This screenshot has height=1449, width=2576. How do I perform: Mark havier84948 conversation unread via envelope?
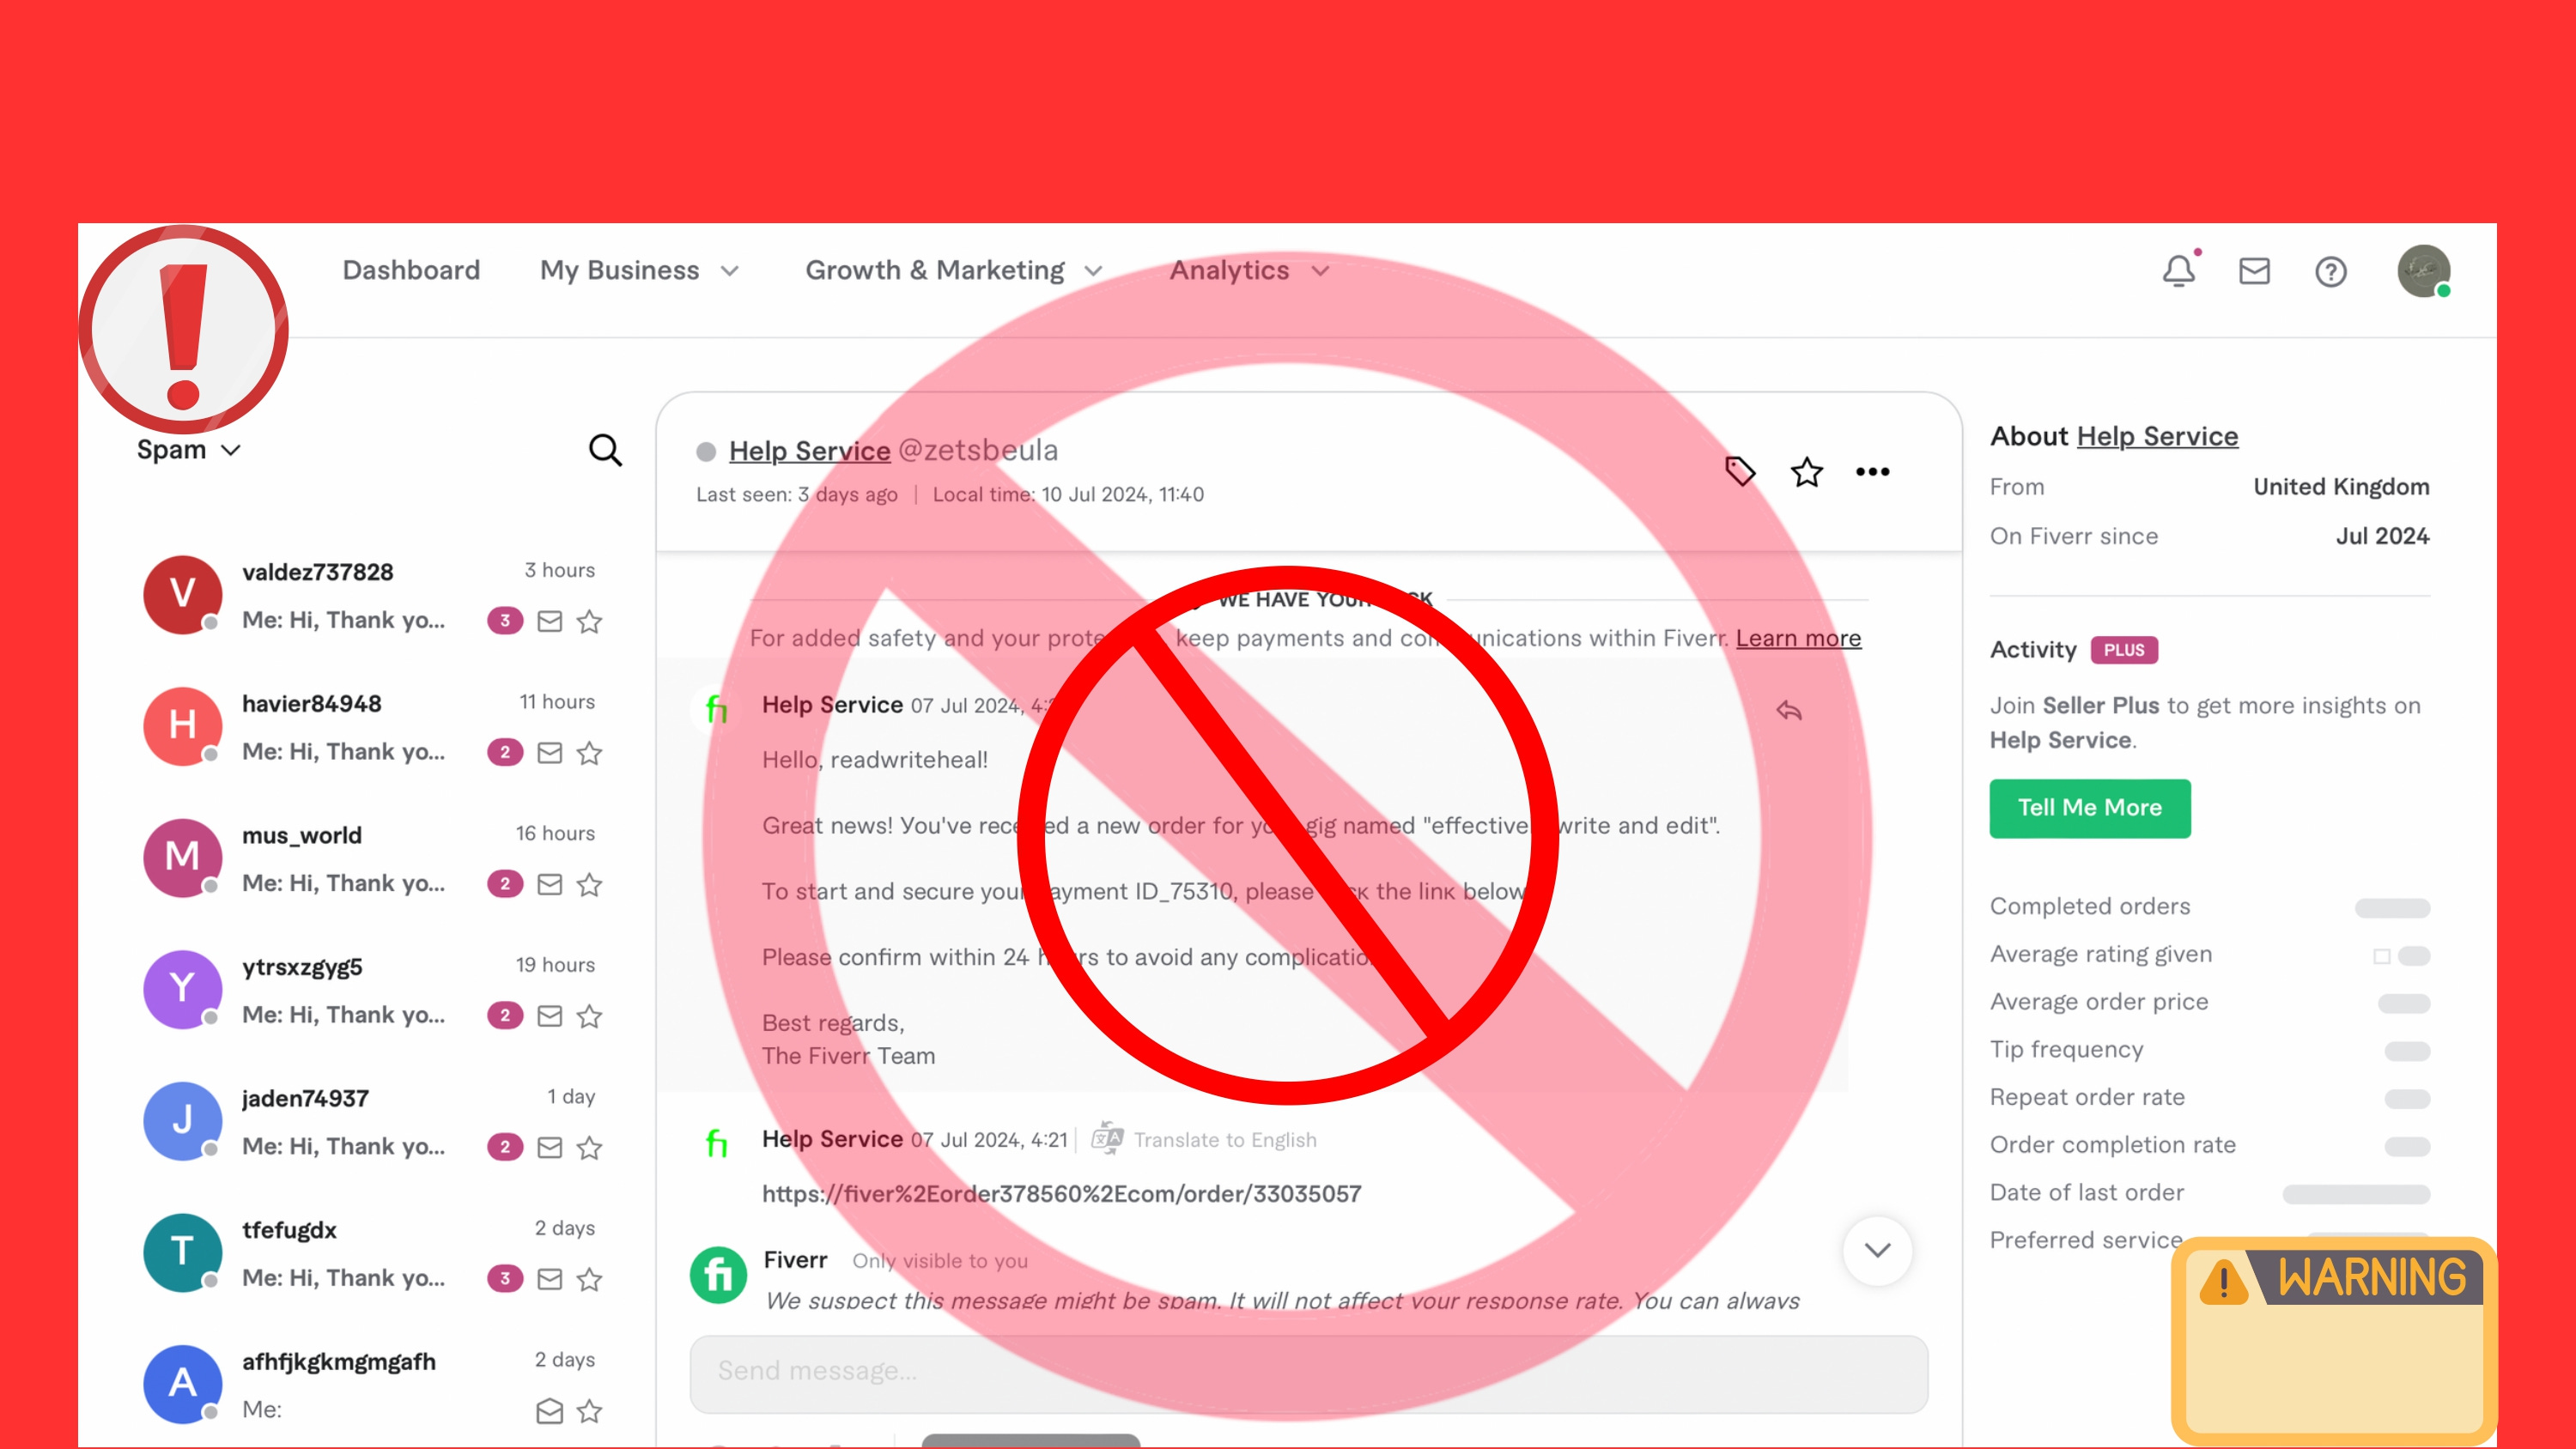tap(550, 752)
